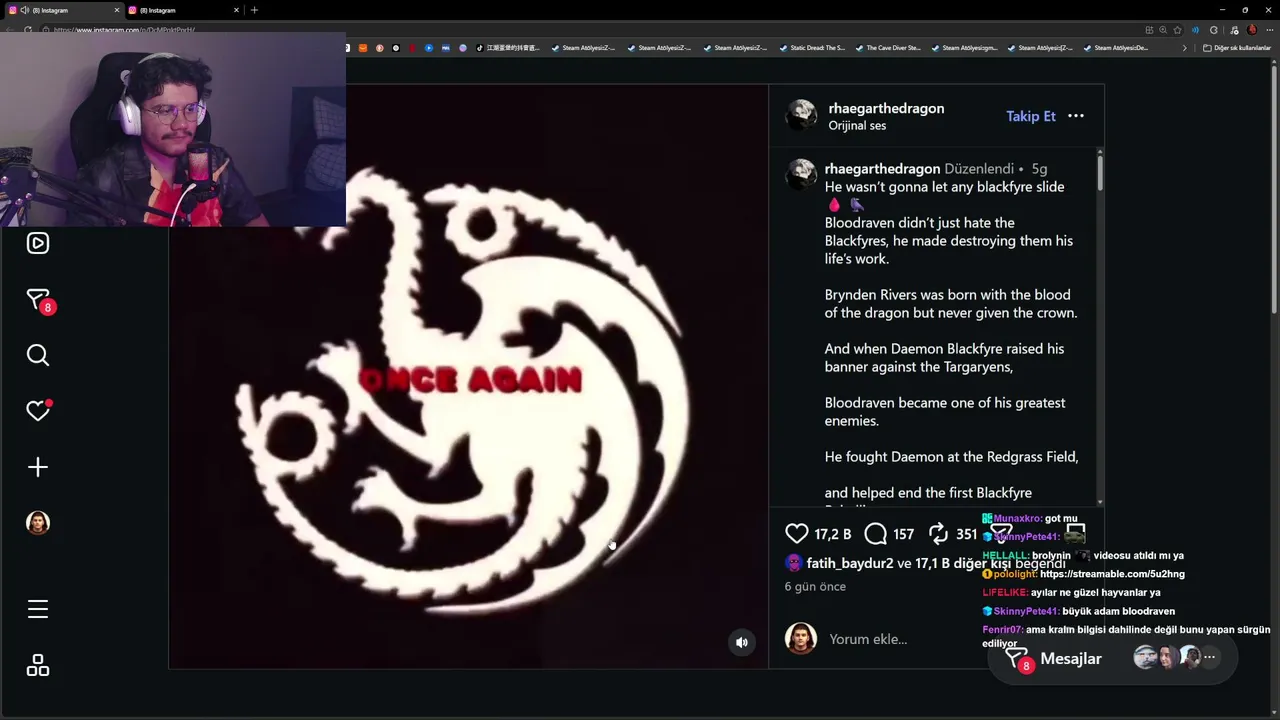Open the Meta apps grid icon
This screenshot has width=1280, height=720.
click(x=38, y=665)
